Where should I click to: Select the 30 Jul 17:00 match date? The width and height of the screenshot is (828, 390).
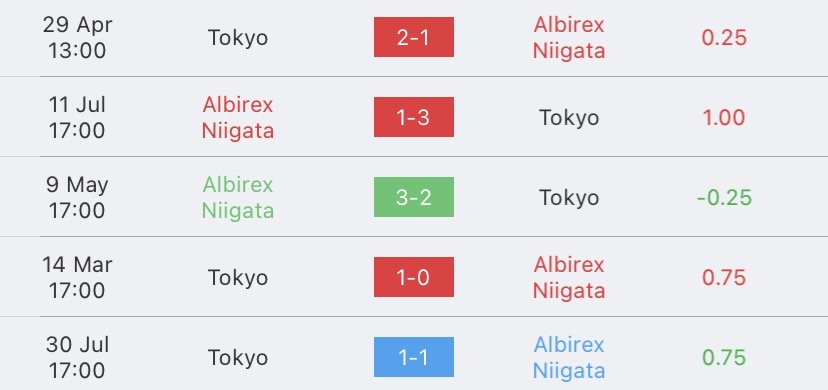click(x=77, y=357)
